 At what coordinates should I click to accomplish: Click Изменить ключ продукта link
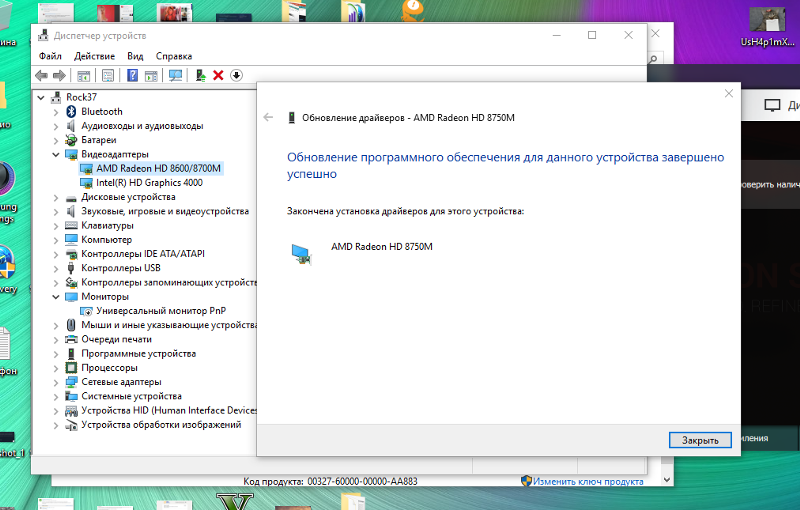[588, 481]
